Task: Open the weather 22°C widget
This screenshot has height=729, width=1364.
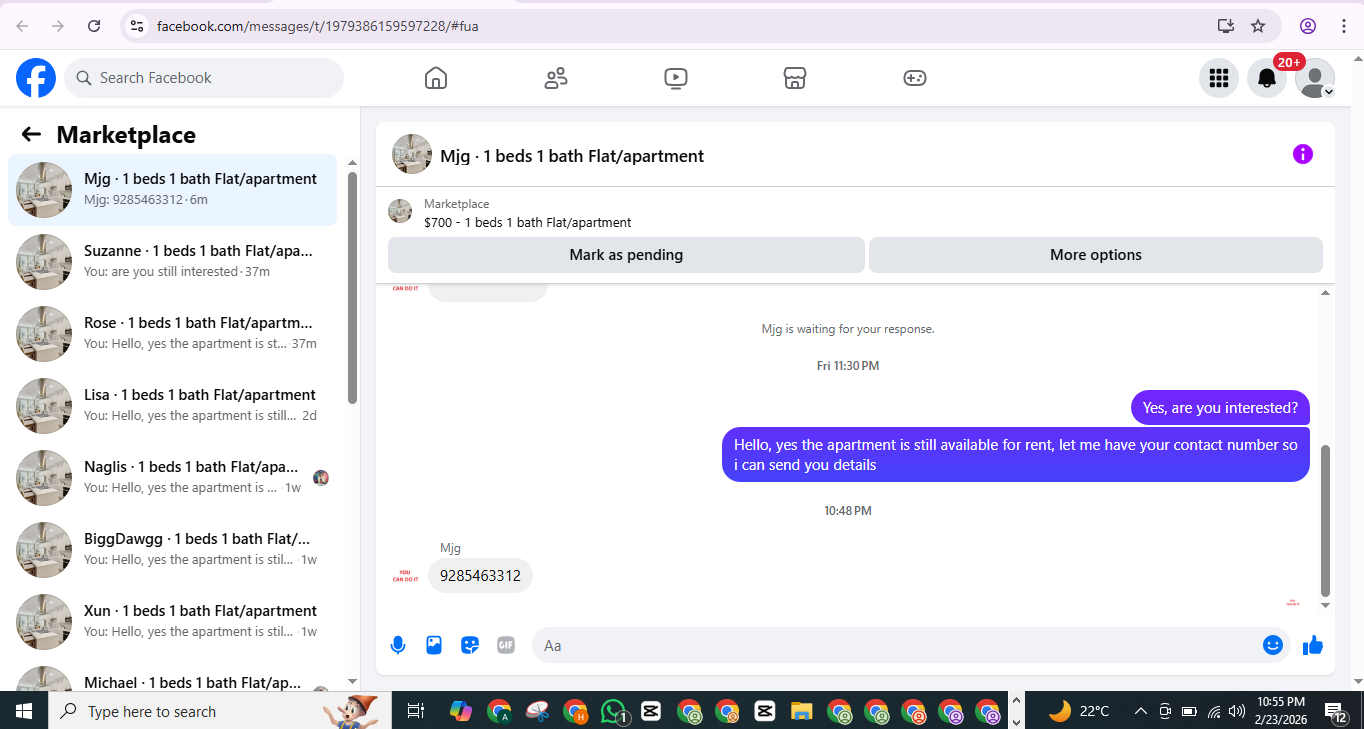Action: pyautogui.click(x=1080, y=711)
